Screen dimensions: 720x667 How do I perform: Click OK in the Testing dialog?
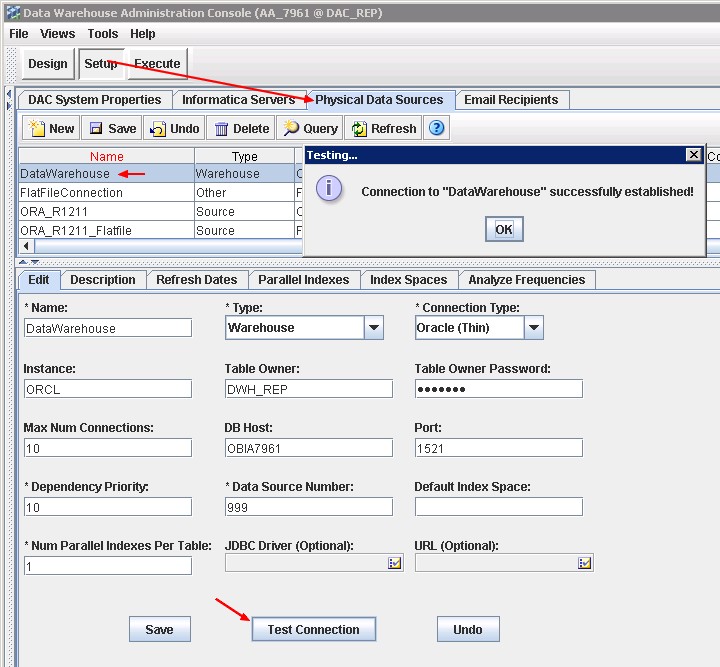coord(503,229)
